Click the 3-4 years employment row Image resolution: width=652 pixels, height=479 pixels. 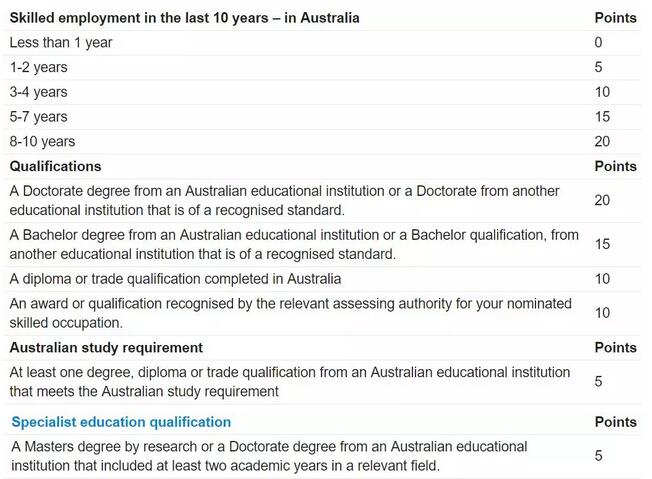pos(322,92)
